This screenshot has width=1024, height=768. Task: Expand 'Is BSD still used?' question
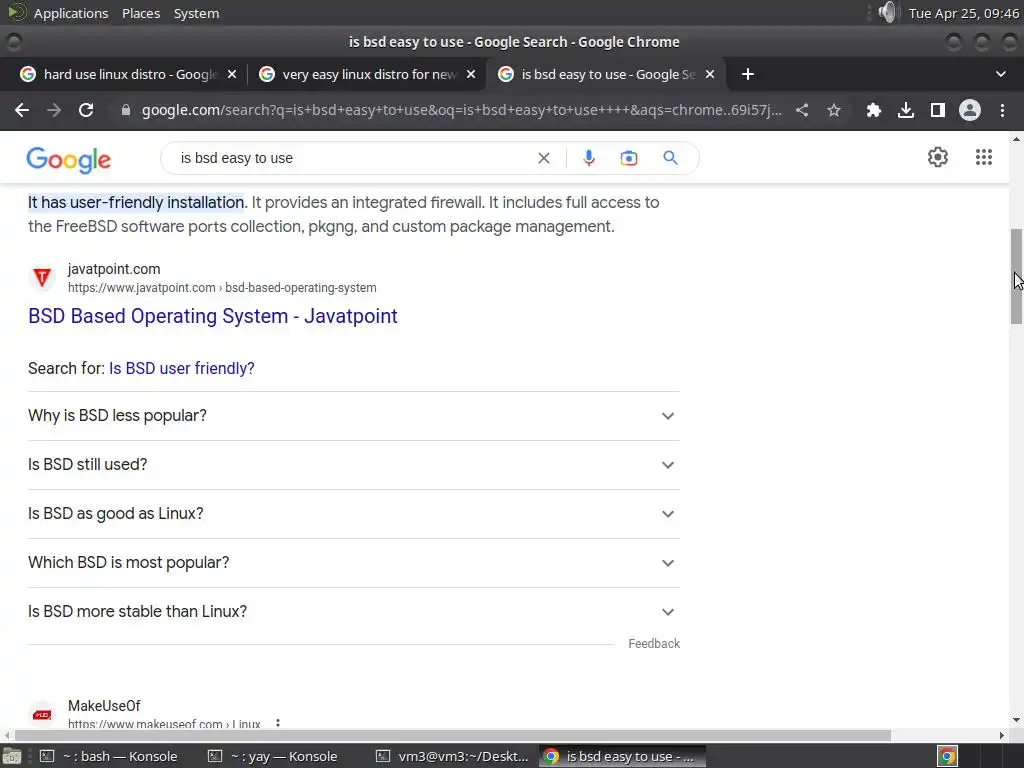354,465
